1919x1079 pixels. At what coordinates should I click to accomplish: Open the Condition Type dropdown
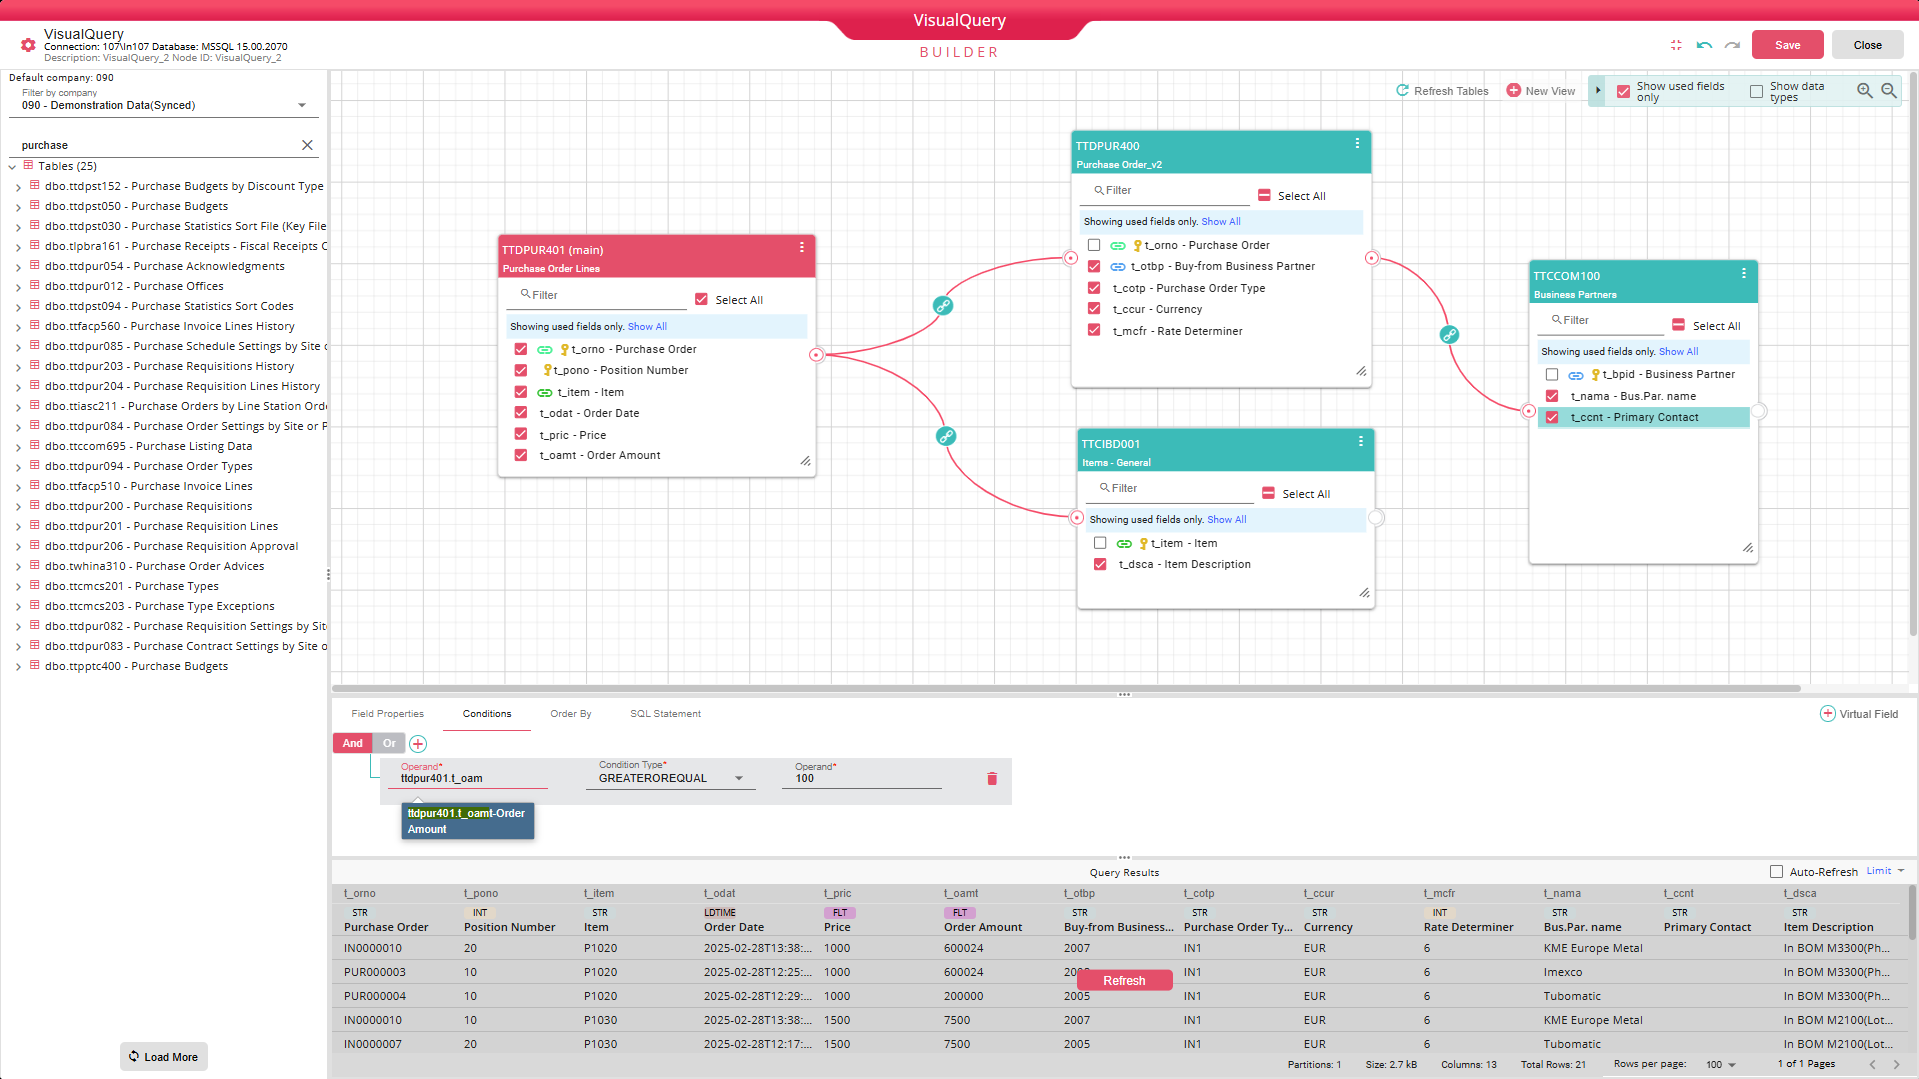[739, 779]
